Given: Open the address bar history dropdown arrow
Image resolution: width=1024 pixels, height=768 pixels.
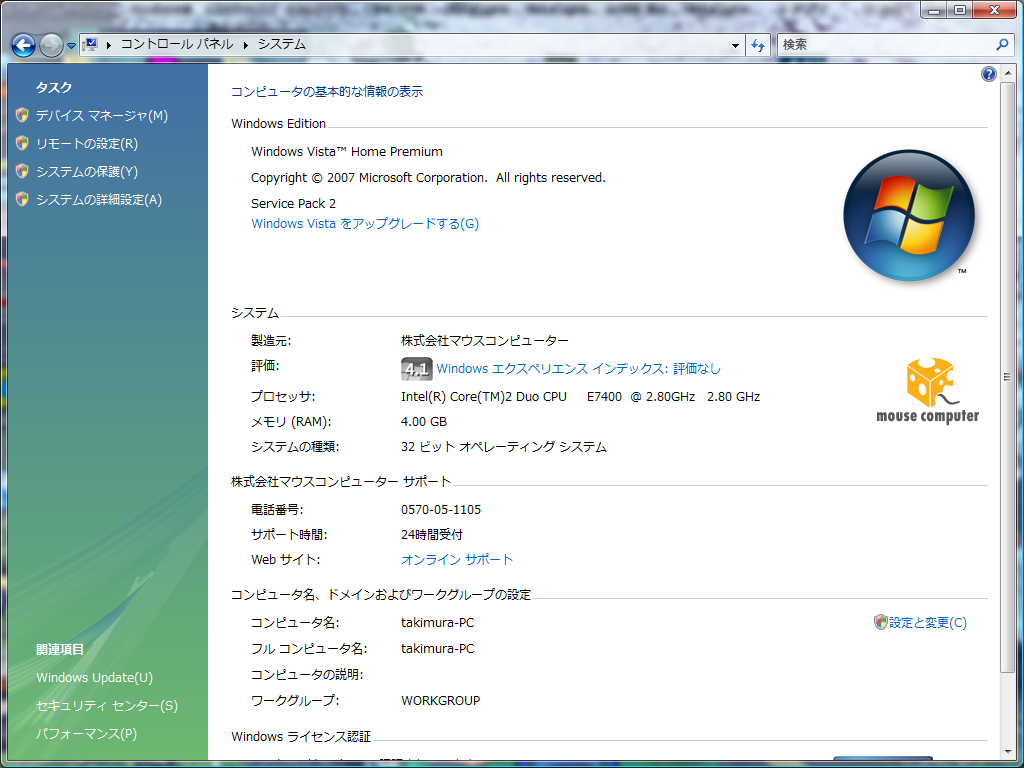Looking at the screenshot, I should pyautogui.click(x=735, y=45).
